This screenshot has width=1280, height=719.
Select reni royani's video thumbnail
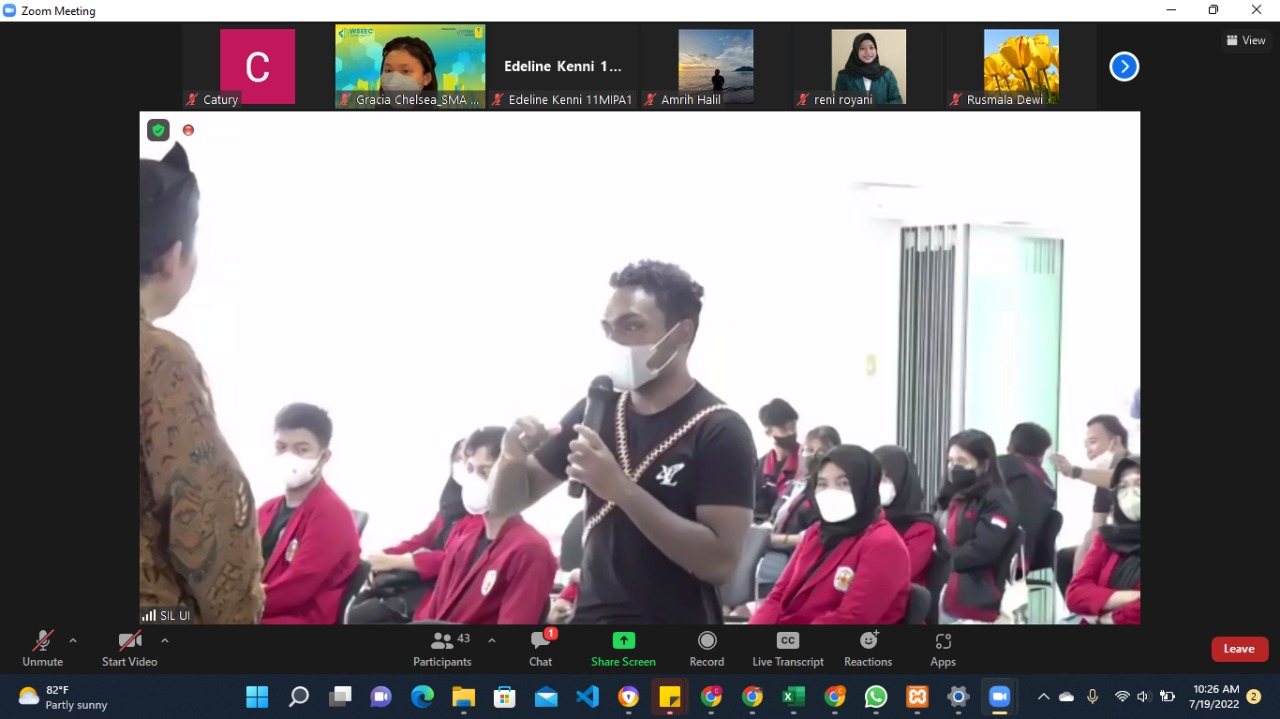pos(868,67)
